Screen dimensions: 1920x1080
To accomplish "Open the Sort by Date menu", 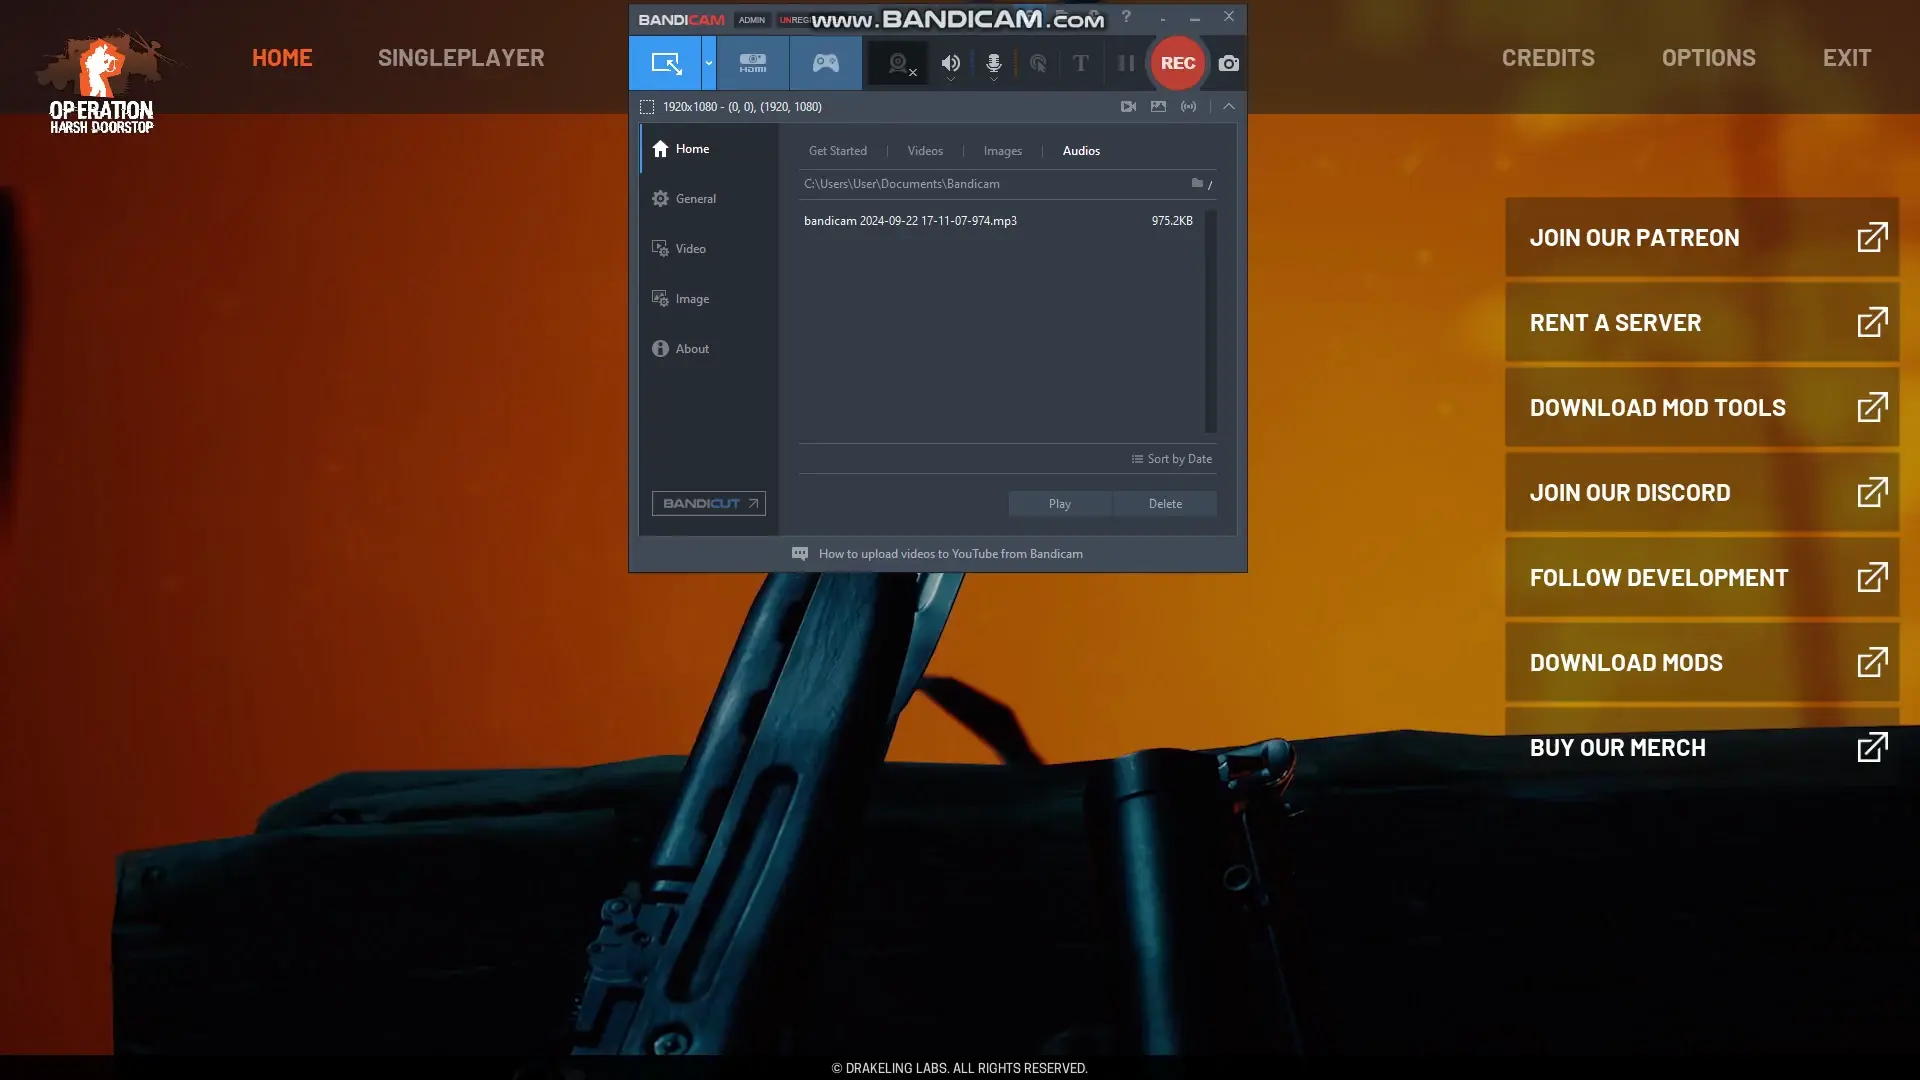I will 1172,459.
